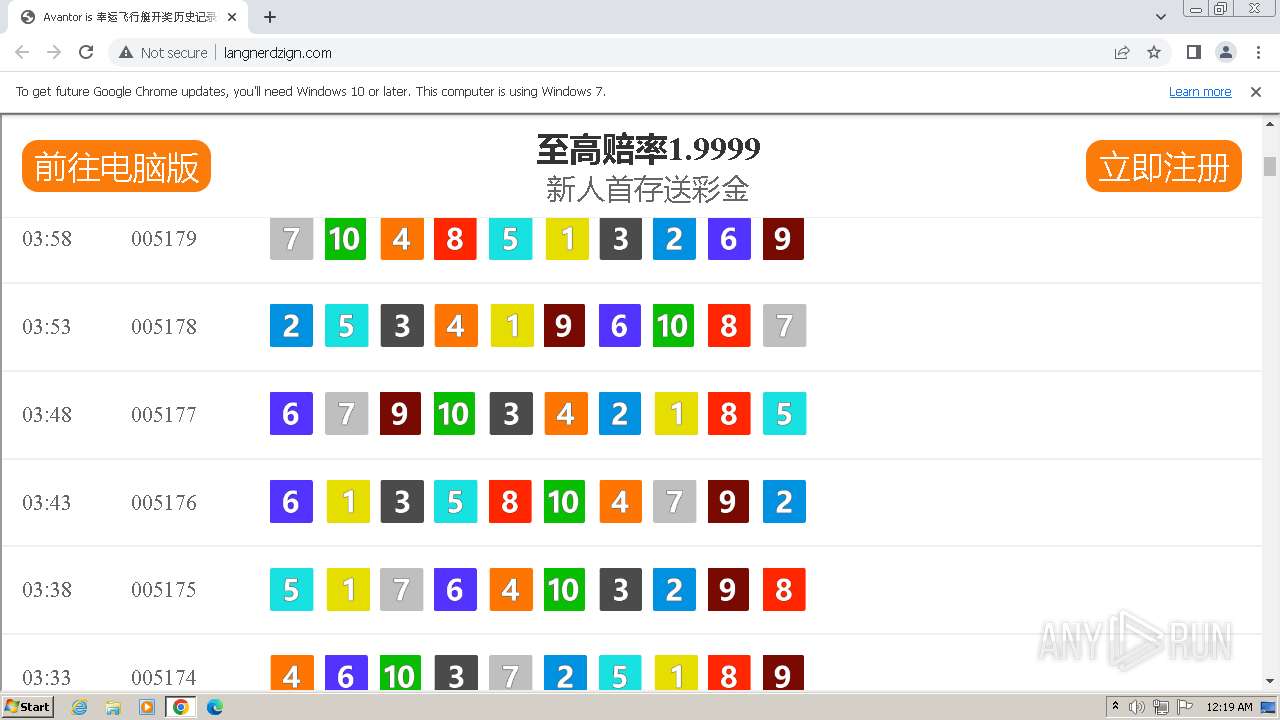Viewport: 1280px width, 720px height.
Task: Click the blue 2 ball in row 005178
Action: [x=291, y=326]
